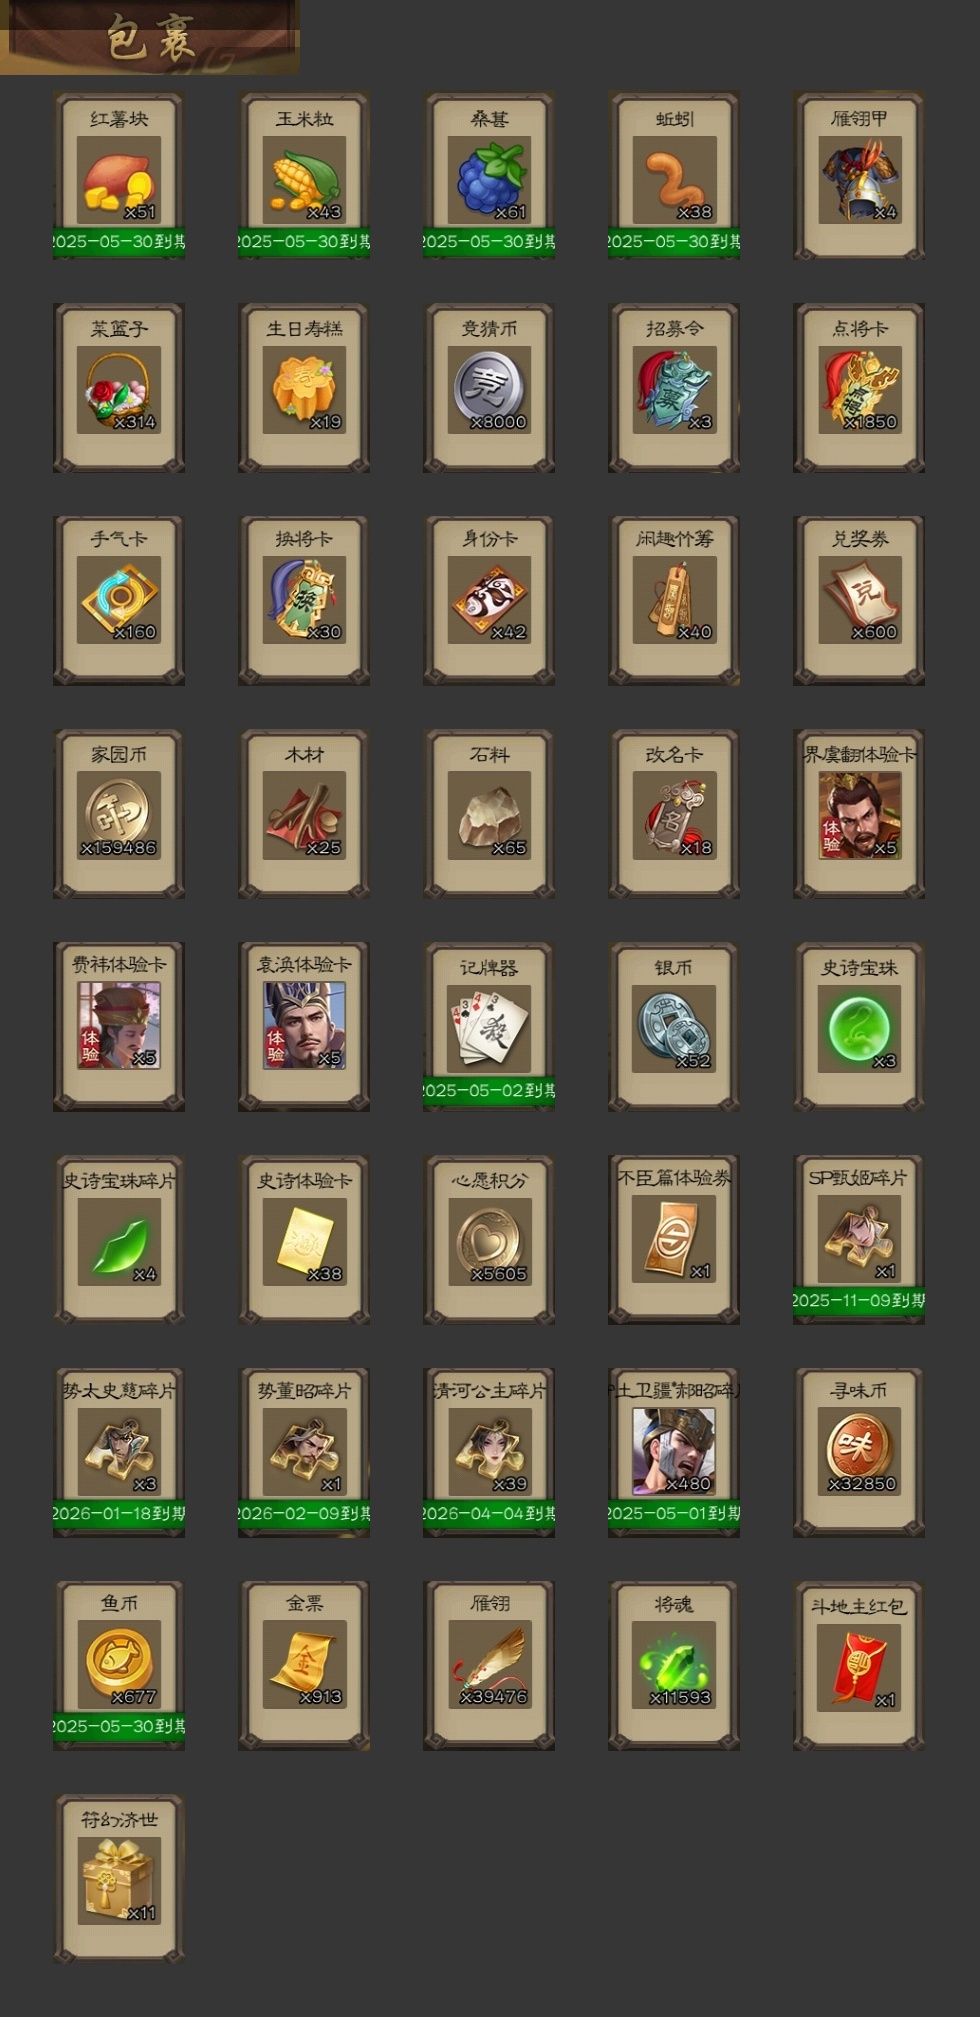
Task: Select the 费祎体验卡 character trial card
Action: 119,1027
